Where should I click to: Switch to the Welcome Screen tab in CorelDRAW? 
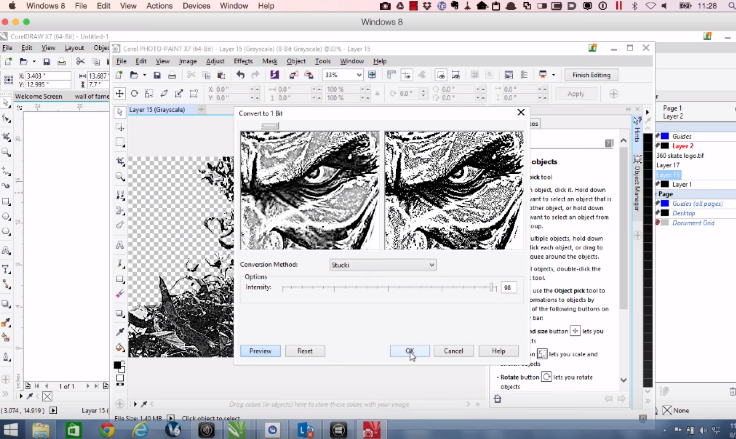click(x=38, y=96)
